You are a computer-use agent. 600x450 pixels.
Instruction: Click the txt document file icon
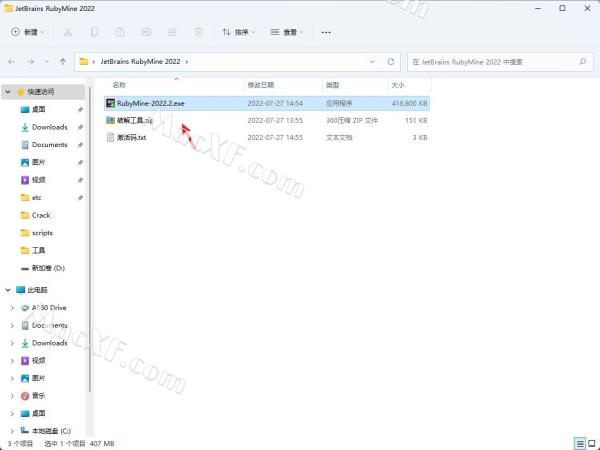111,137
